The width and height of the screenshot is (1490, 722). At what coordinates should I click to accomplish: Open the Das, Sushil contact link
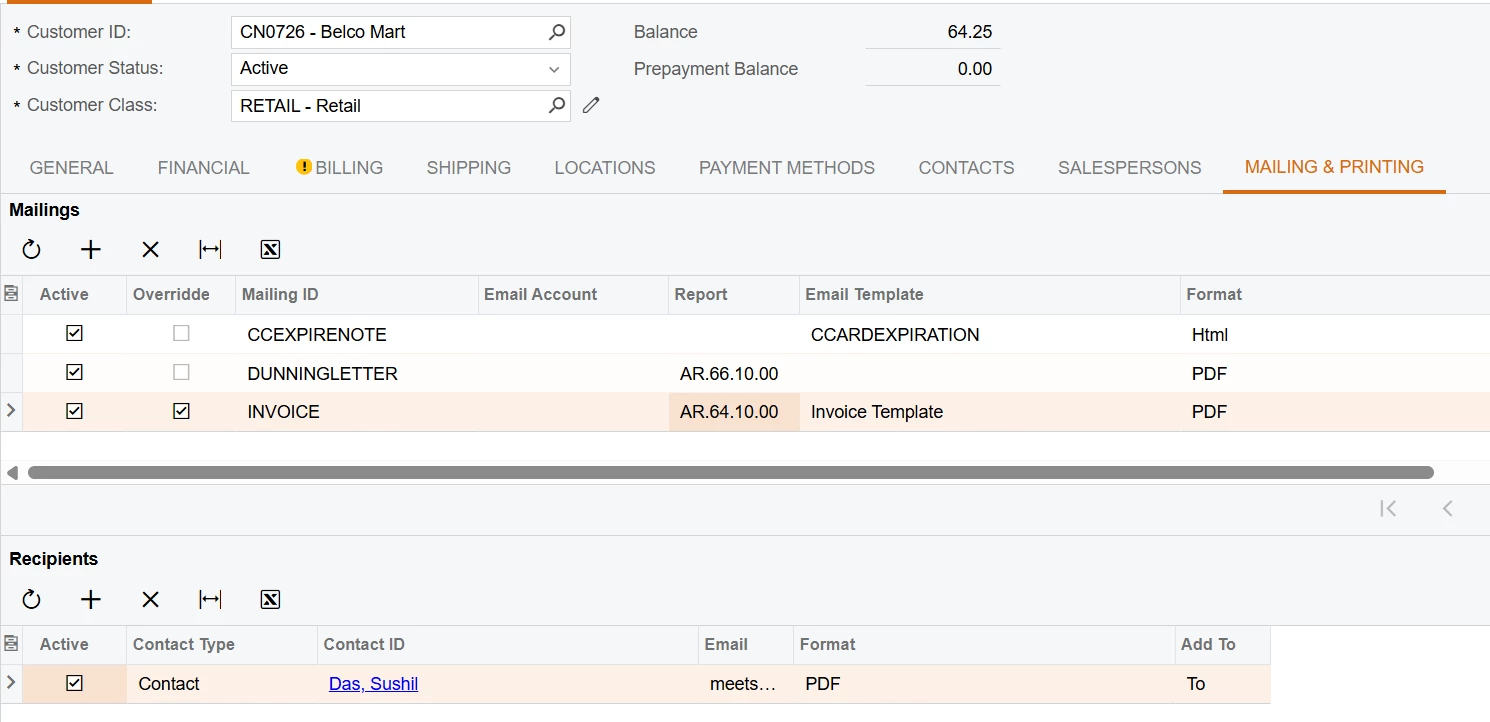373,684
